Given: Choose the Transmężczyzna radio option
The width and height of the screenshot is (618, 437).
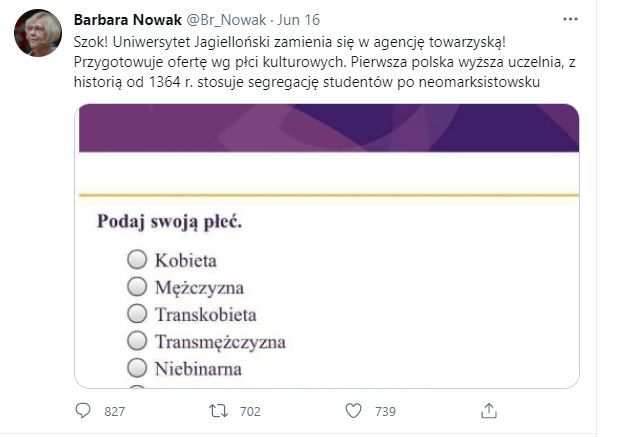Looking at the screenshot, I should pos(137,341).
